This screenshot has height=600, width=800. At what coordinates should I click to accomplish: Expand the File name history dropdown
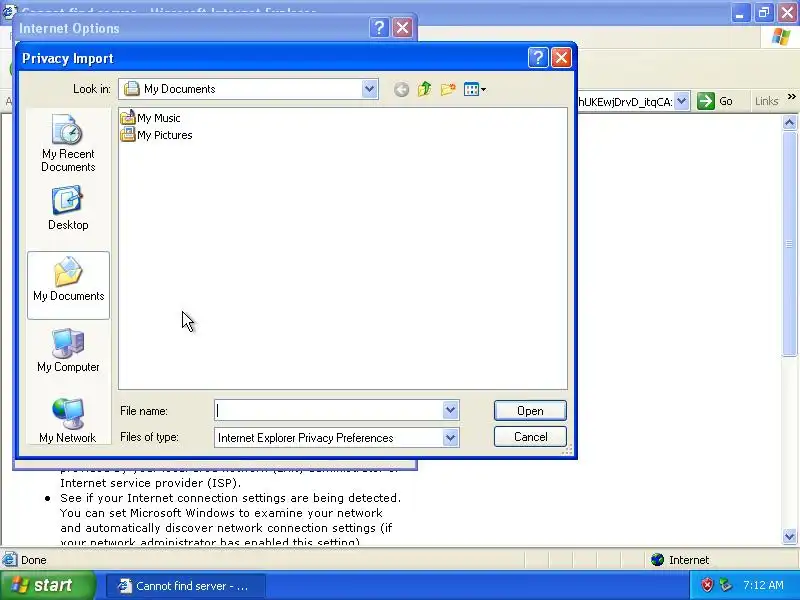pos(450,410)
